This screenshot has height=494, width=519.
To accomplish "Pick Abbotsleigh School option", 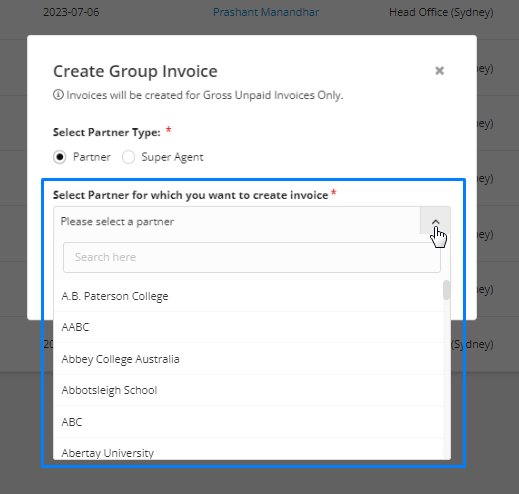I will 248,390.
